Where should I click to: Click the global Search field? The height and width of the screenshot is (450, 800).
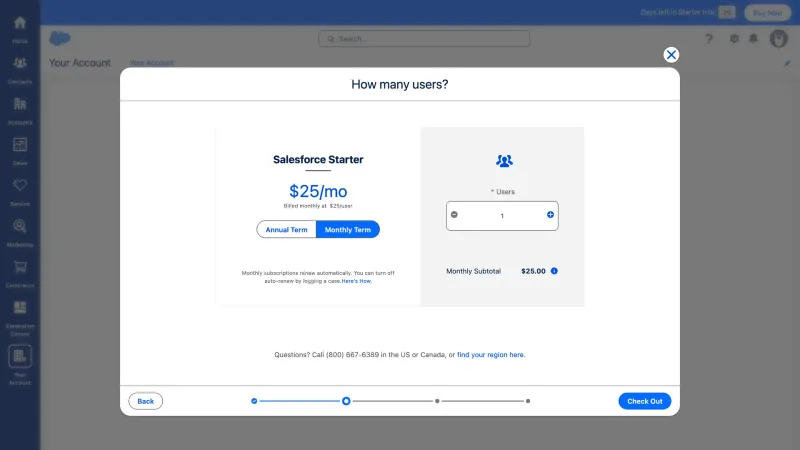point(424,39)
